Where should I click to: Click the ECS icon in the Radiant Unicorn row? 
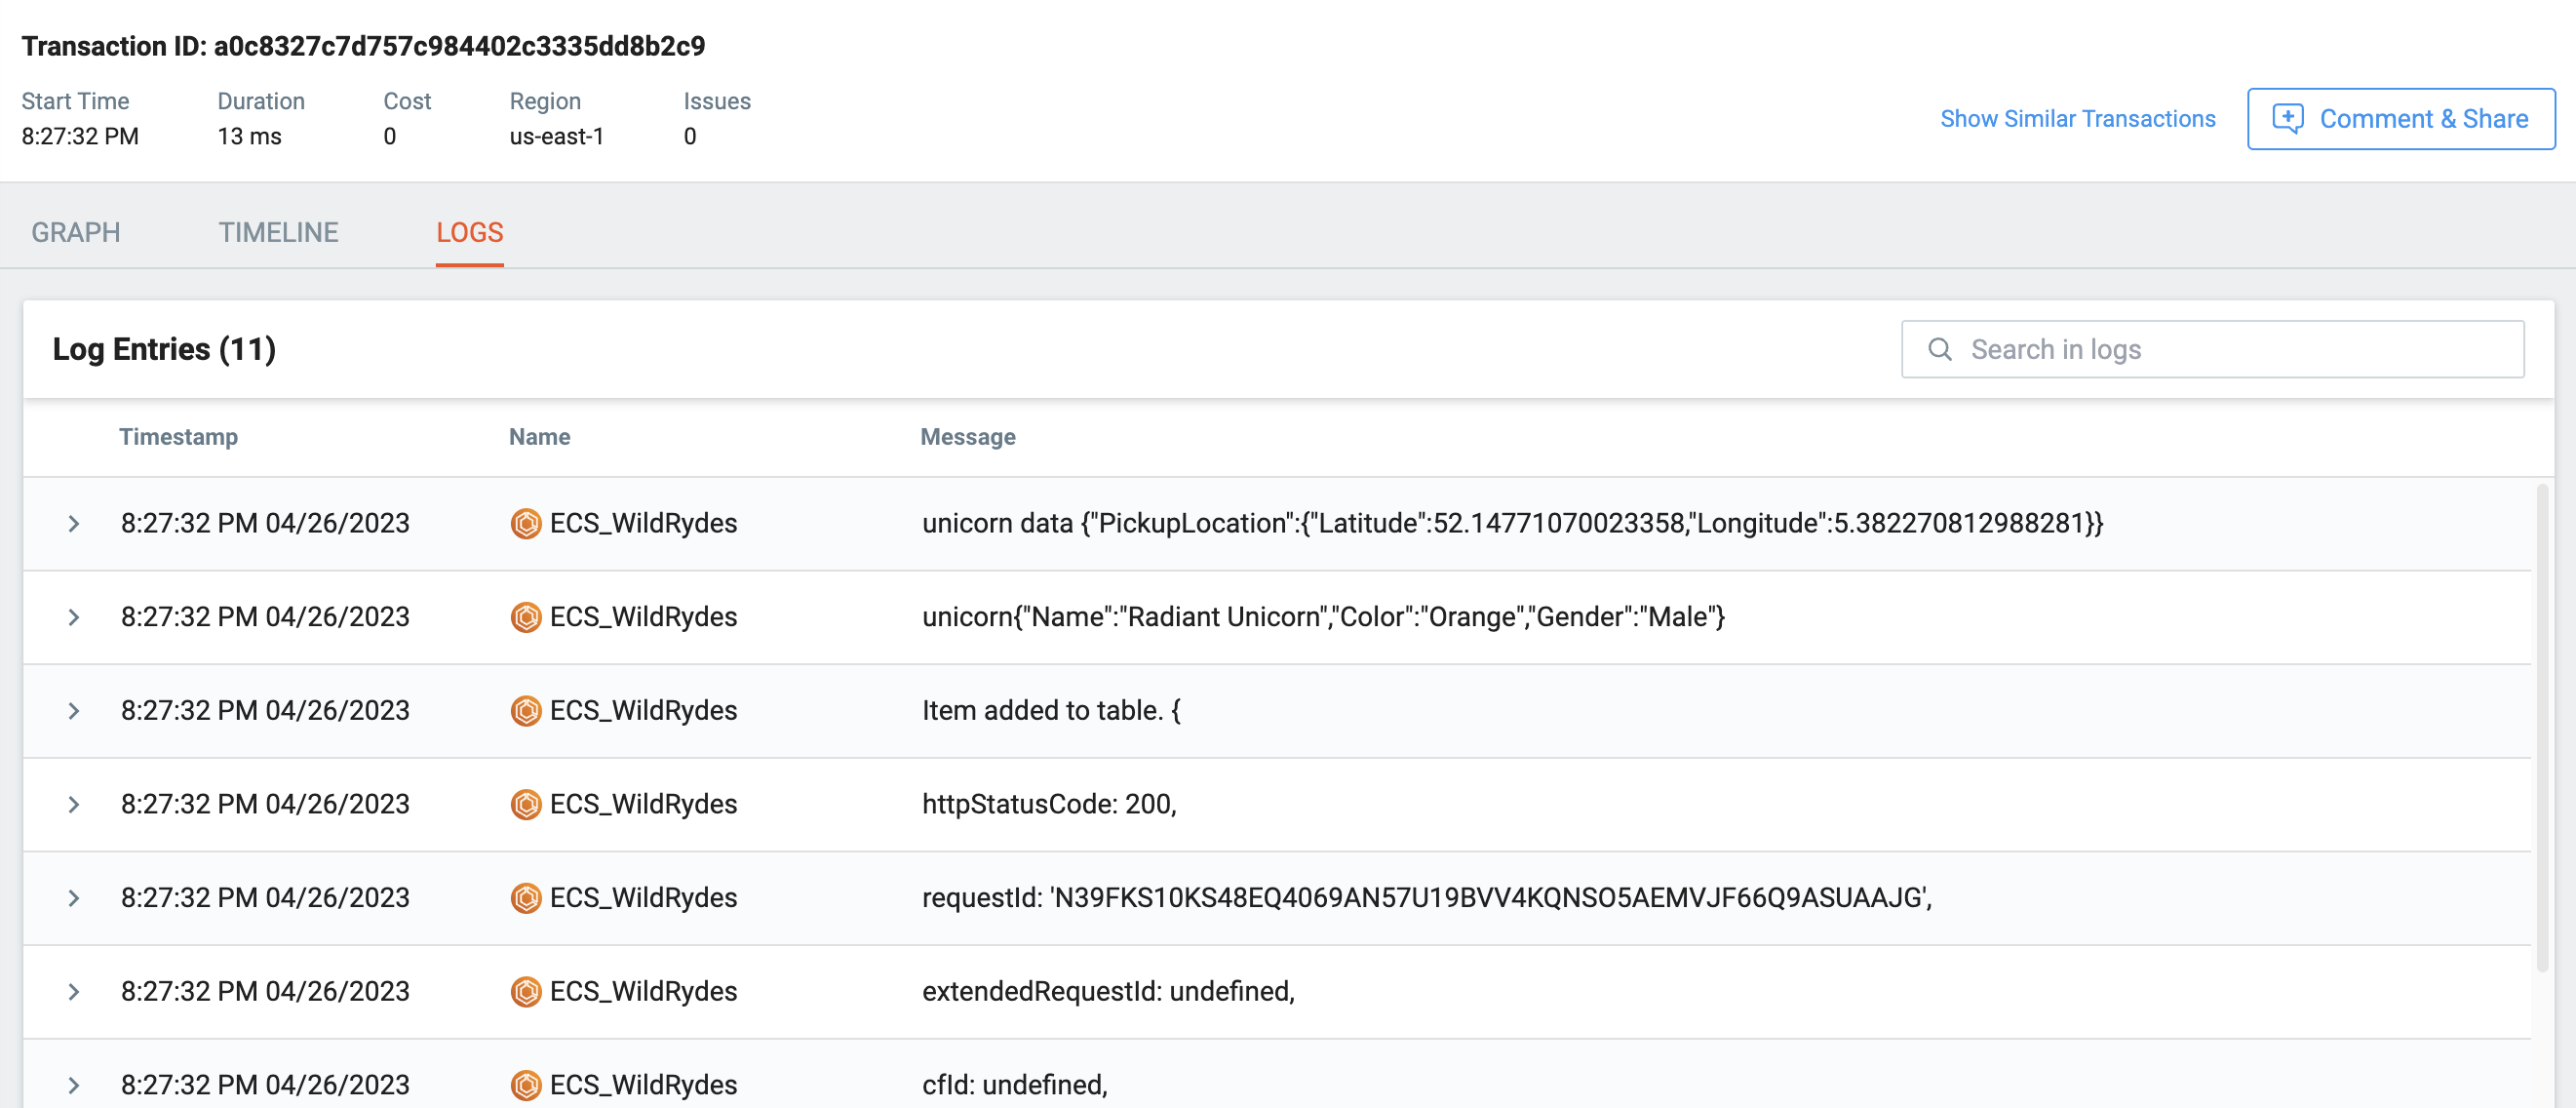526,617
